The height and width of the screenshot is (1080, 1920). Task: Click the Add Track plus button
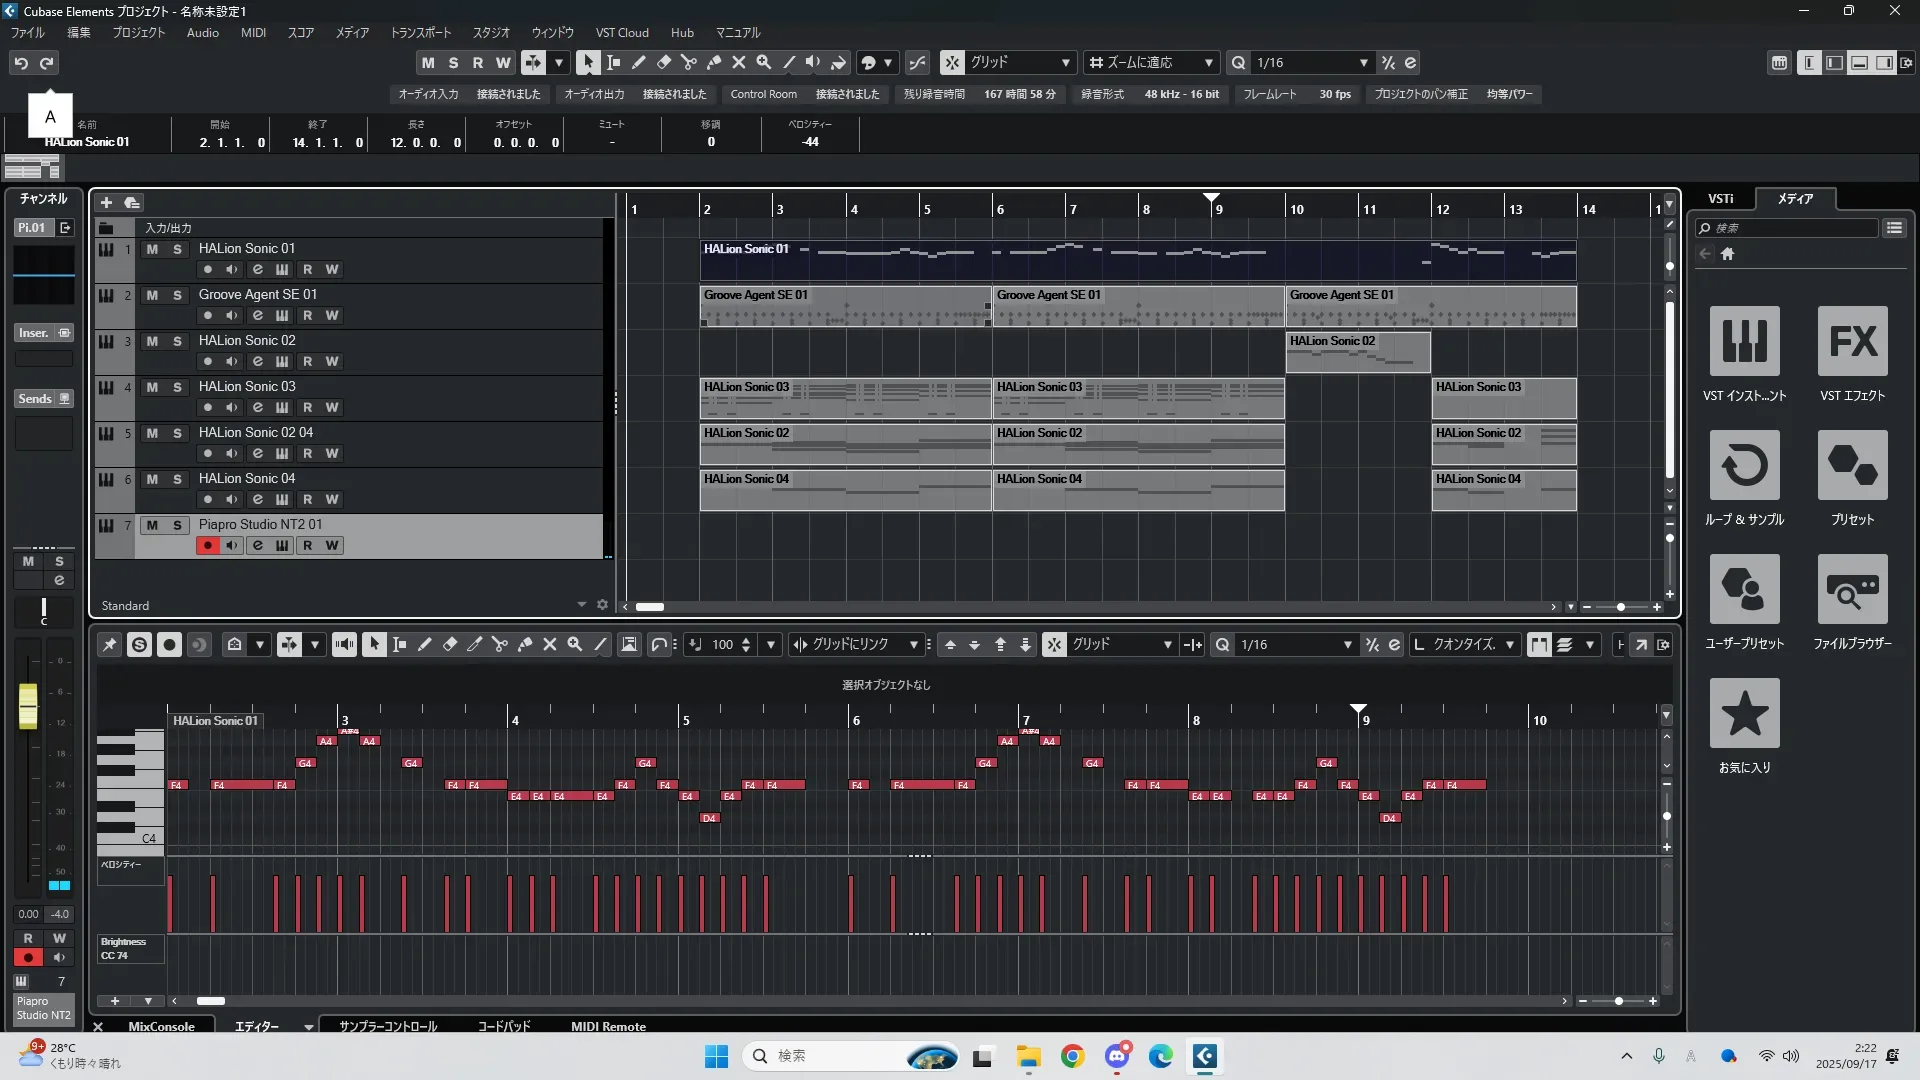(x=106, y=203)
